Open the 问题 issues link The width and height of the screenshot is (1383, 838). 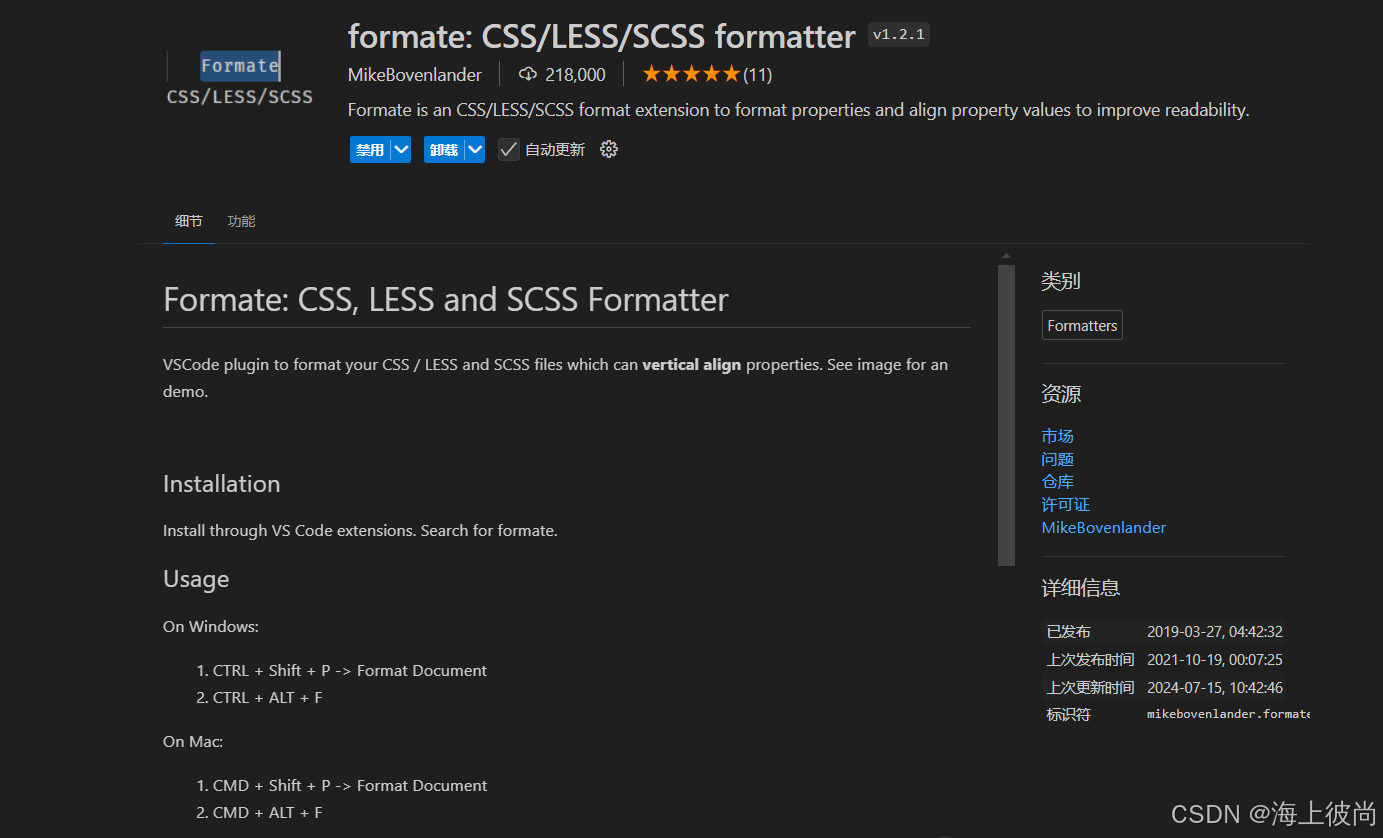[1057, 459]
